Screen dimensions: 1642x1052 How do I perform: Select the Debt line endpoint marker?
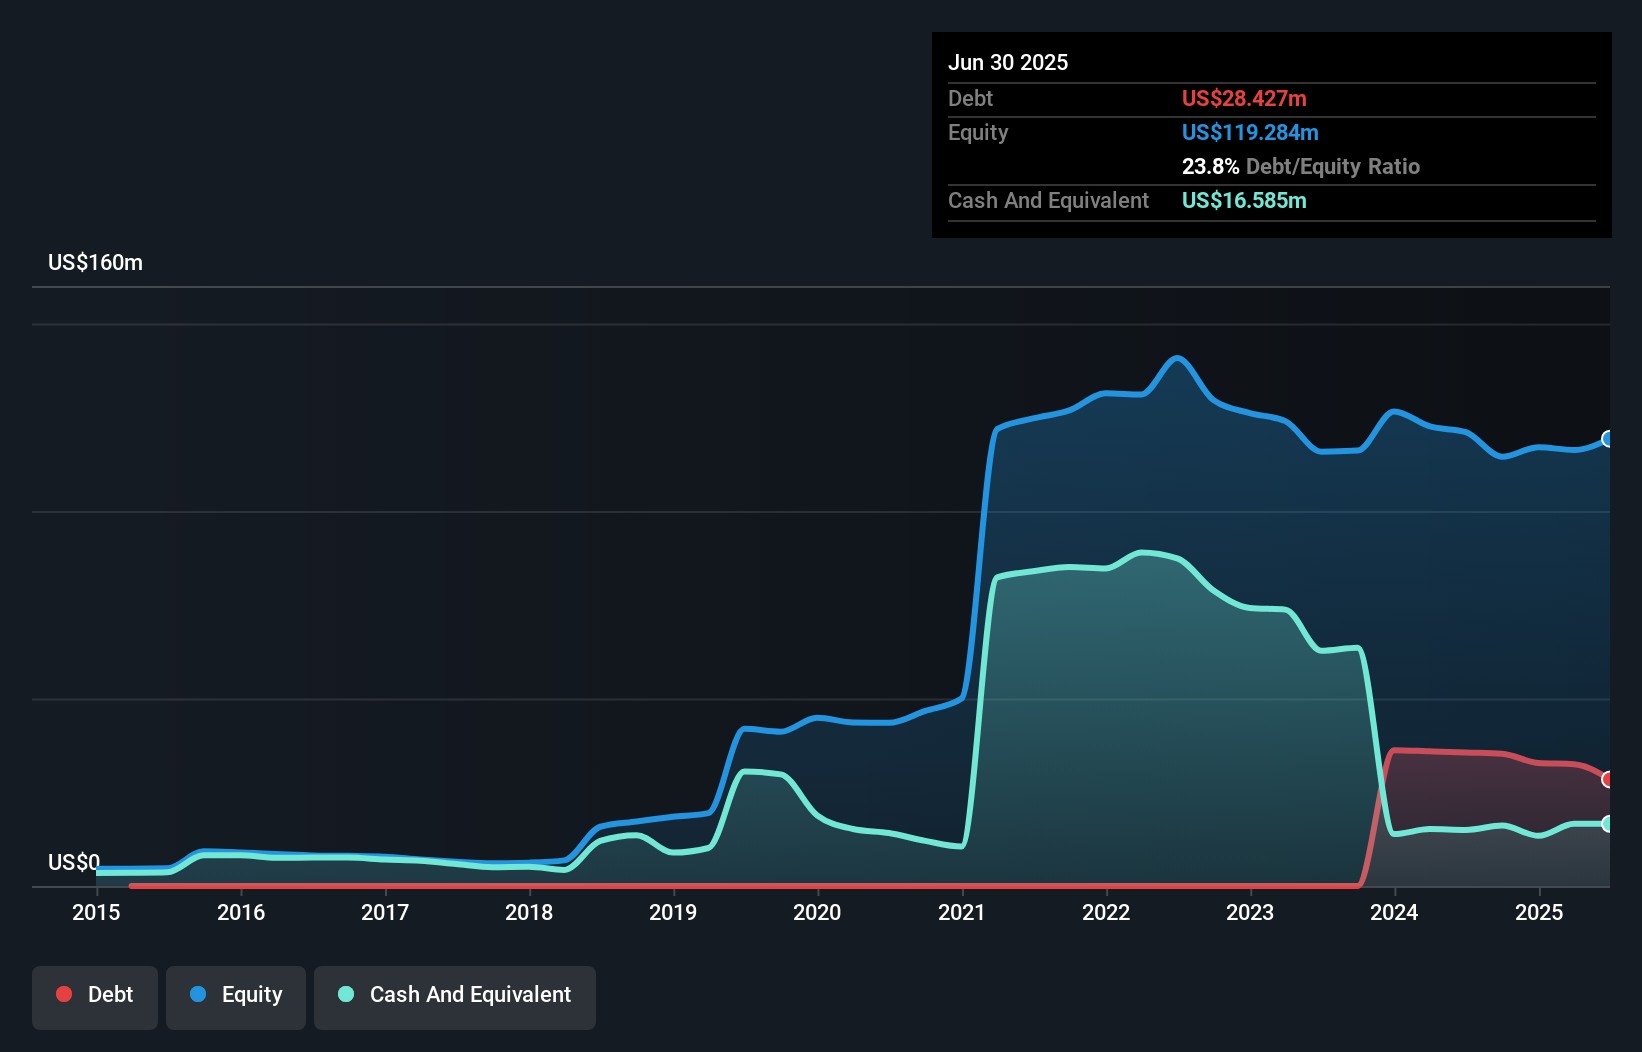[1608, 778]
